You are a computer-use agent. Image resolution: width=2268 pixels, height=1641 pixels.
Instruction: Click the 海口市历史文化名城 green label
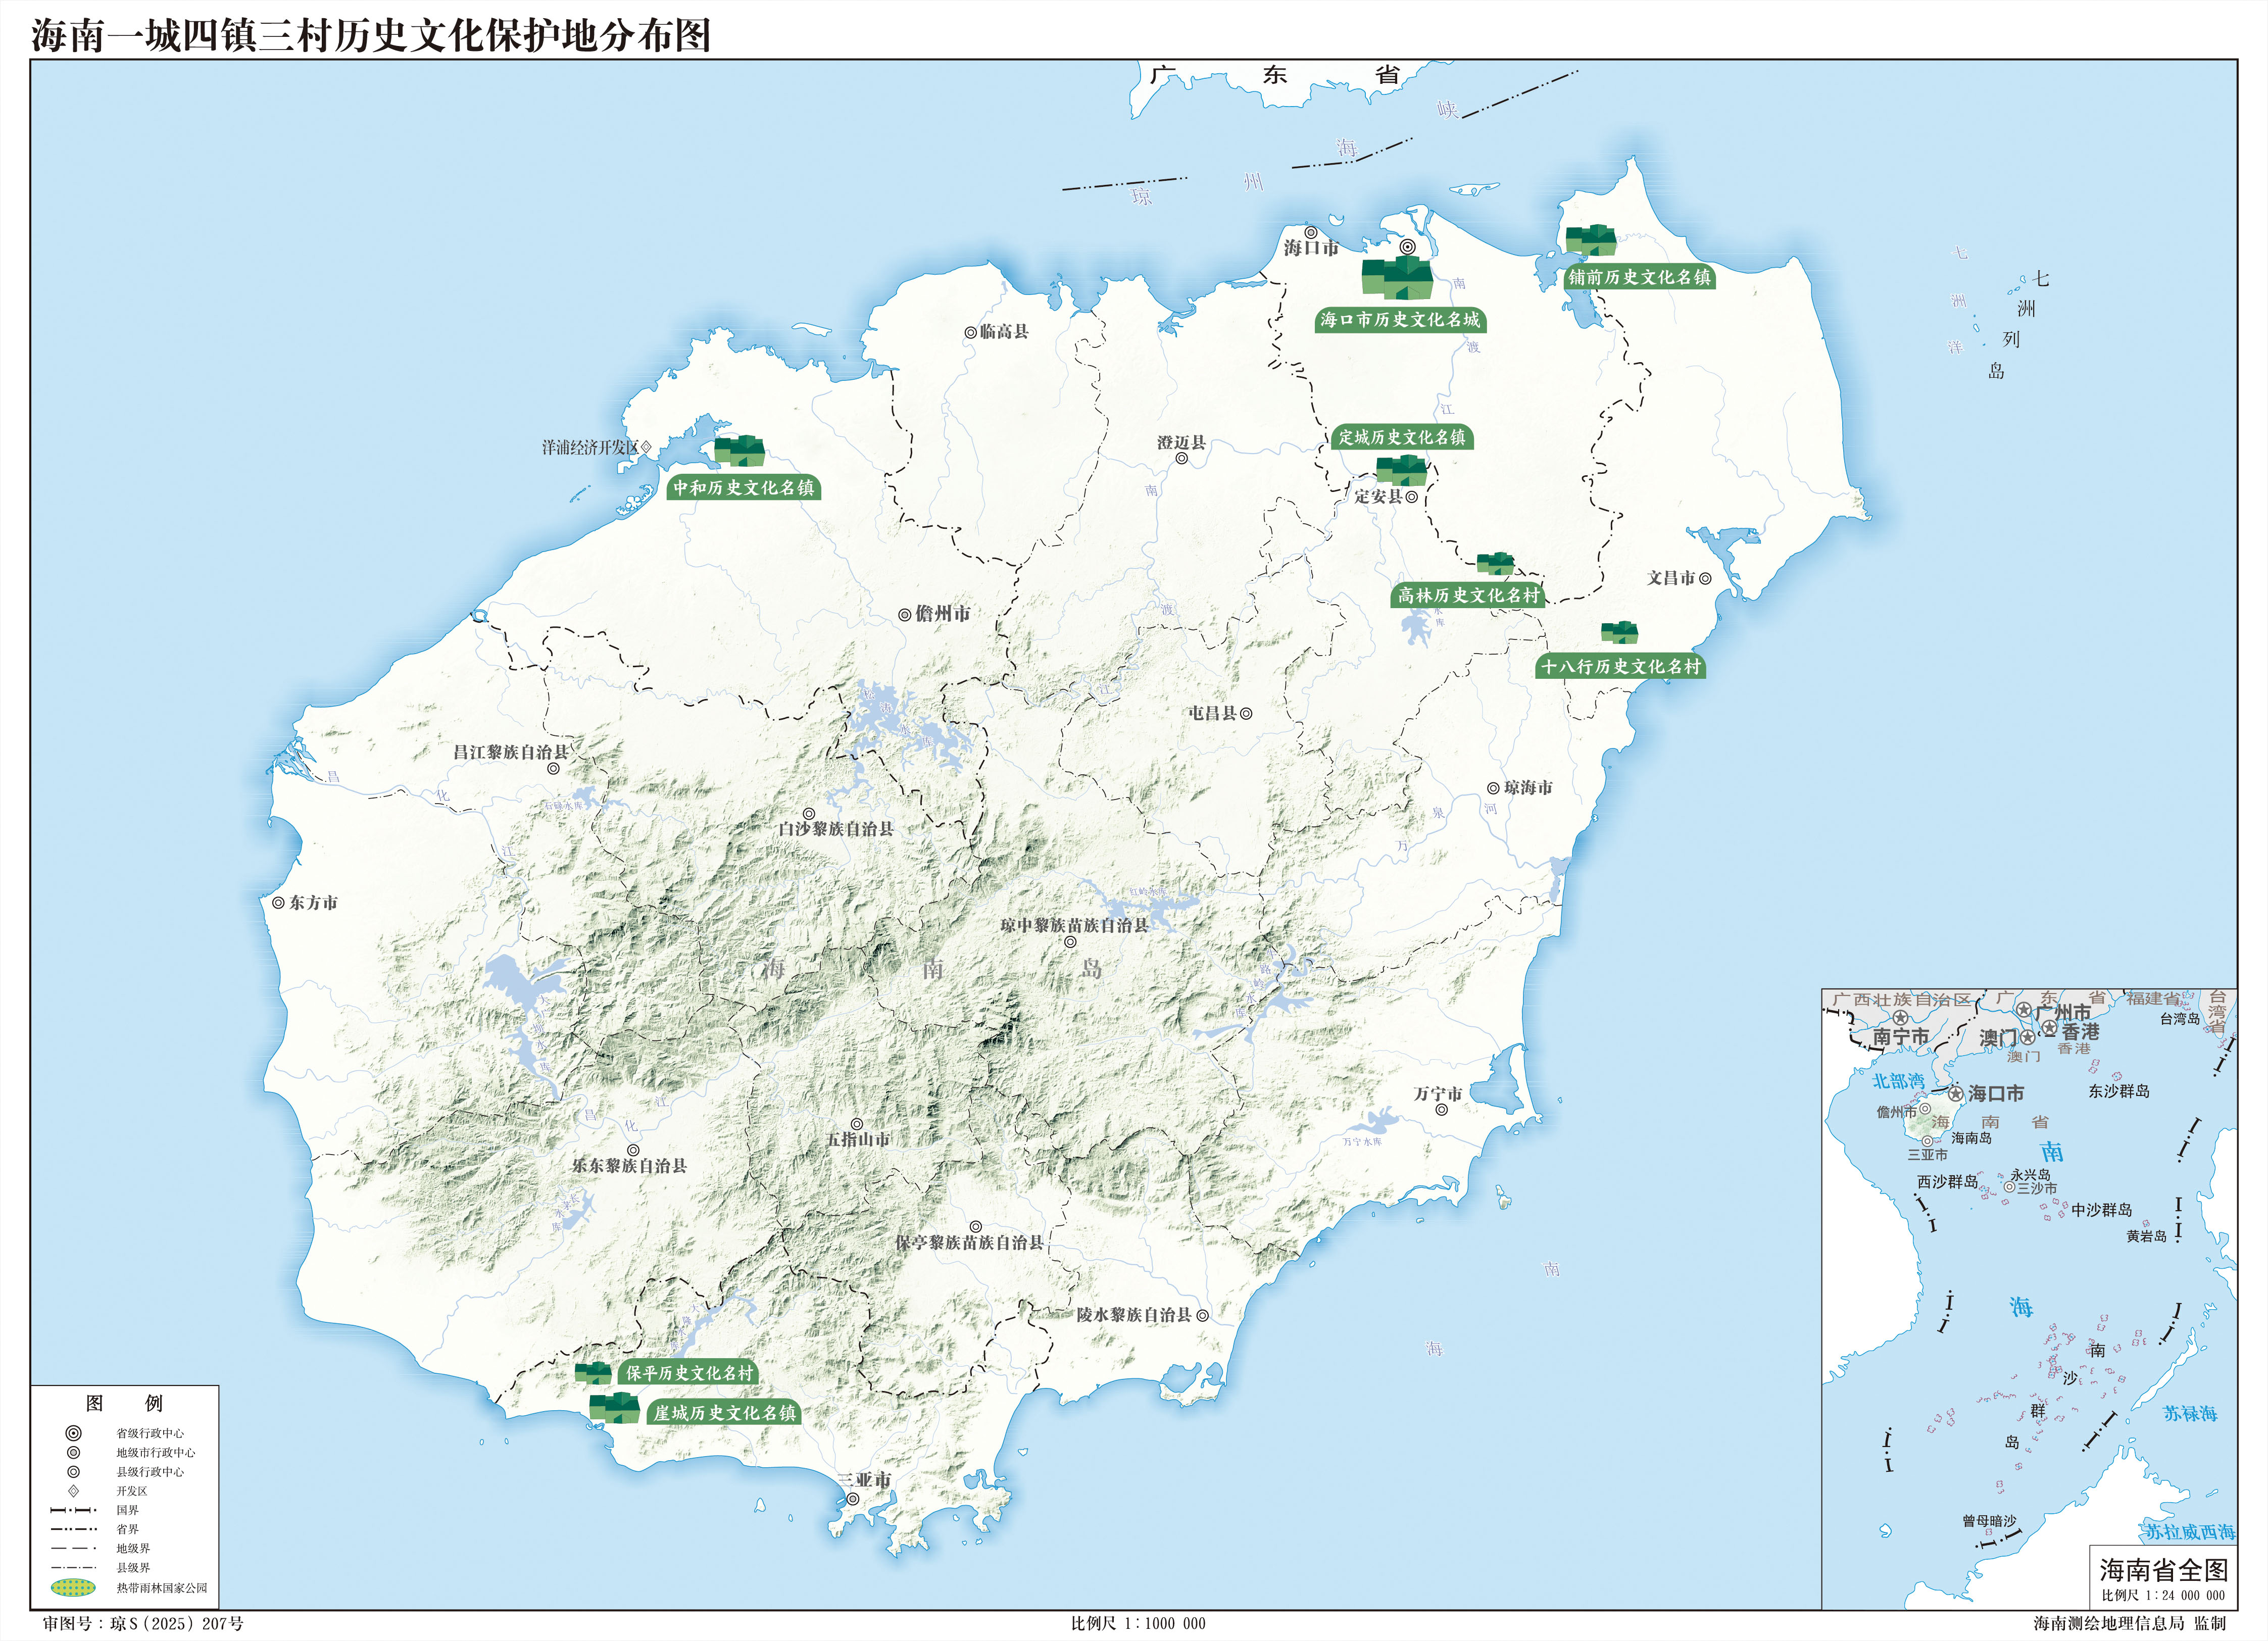point(1399,320)
